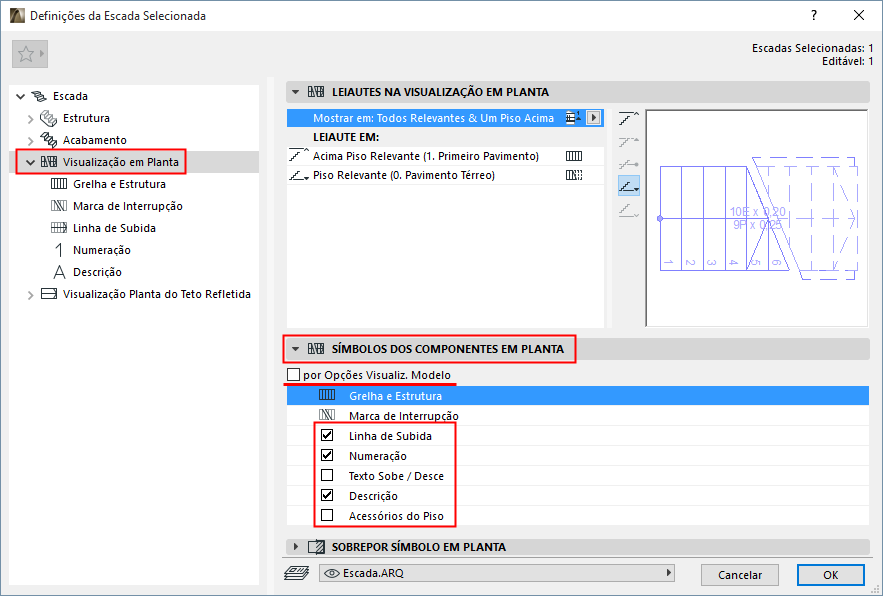
Task: Click layout symbol for Piso Relevante
Action: click(x=574, y=175)
